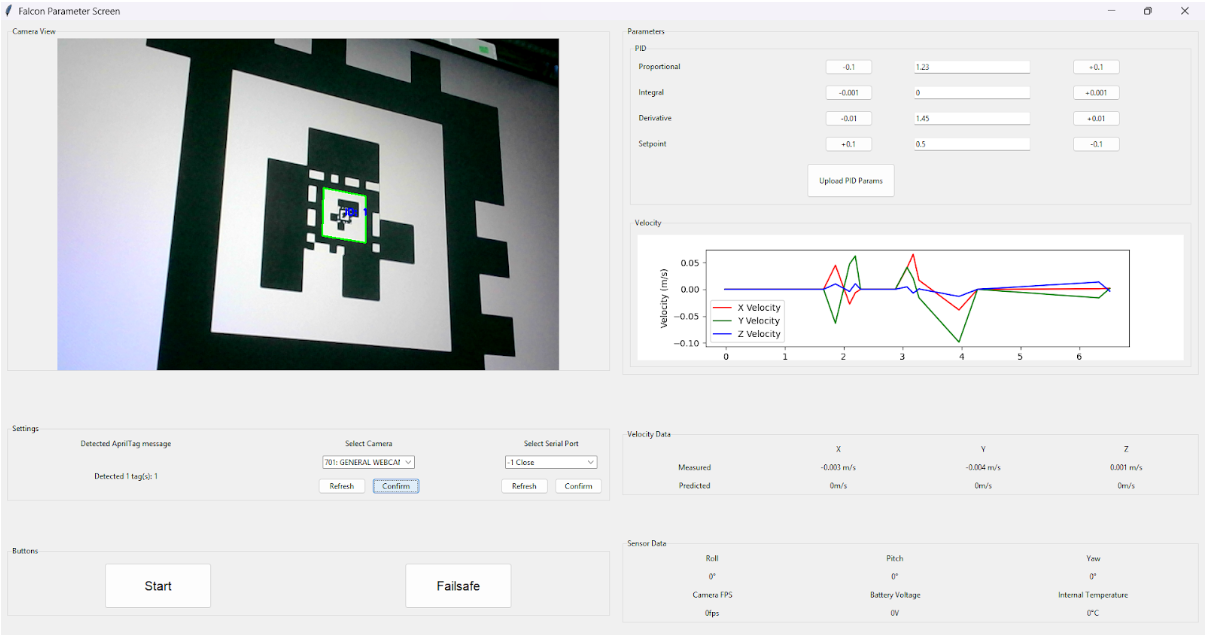Trigger the Failsafe button
Screen dimensions: 1207x635
tap(458, 586)
